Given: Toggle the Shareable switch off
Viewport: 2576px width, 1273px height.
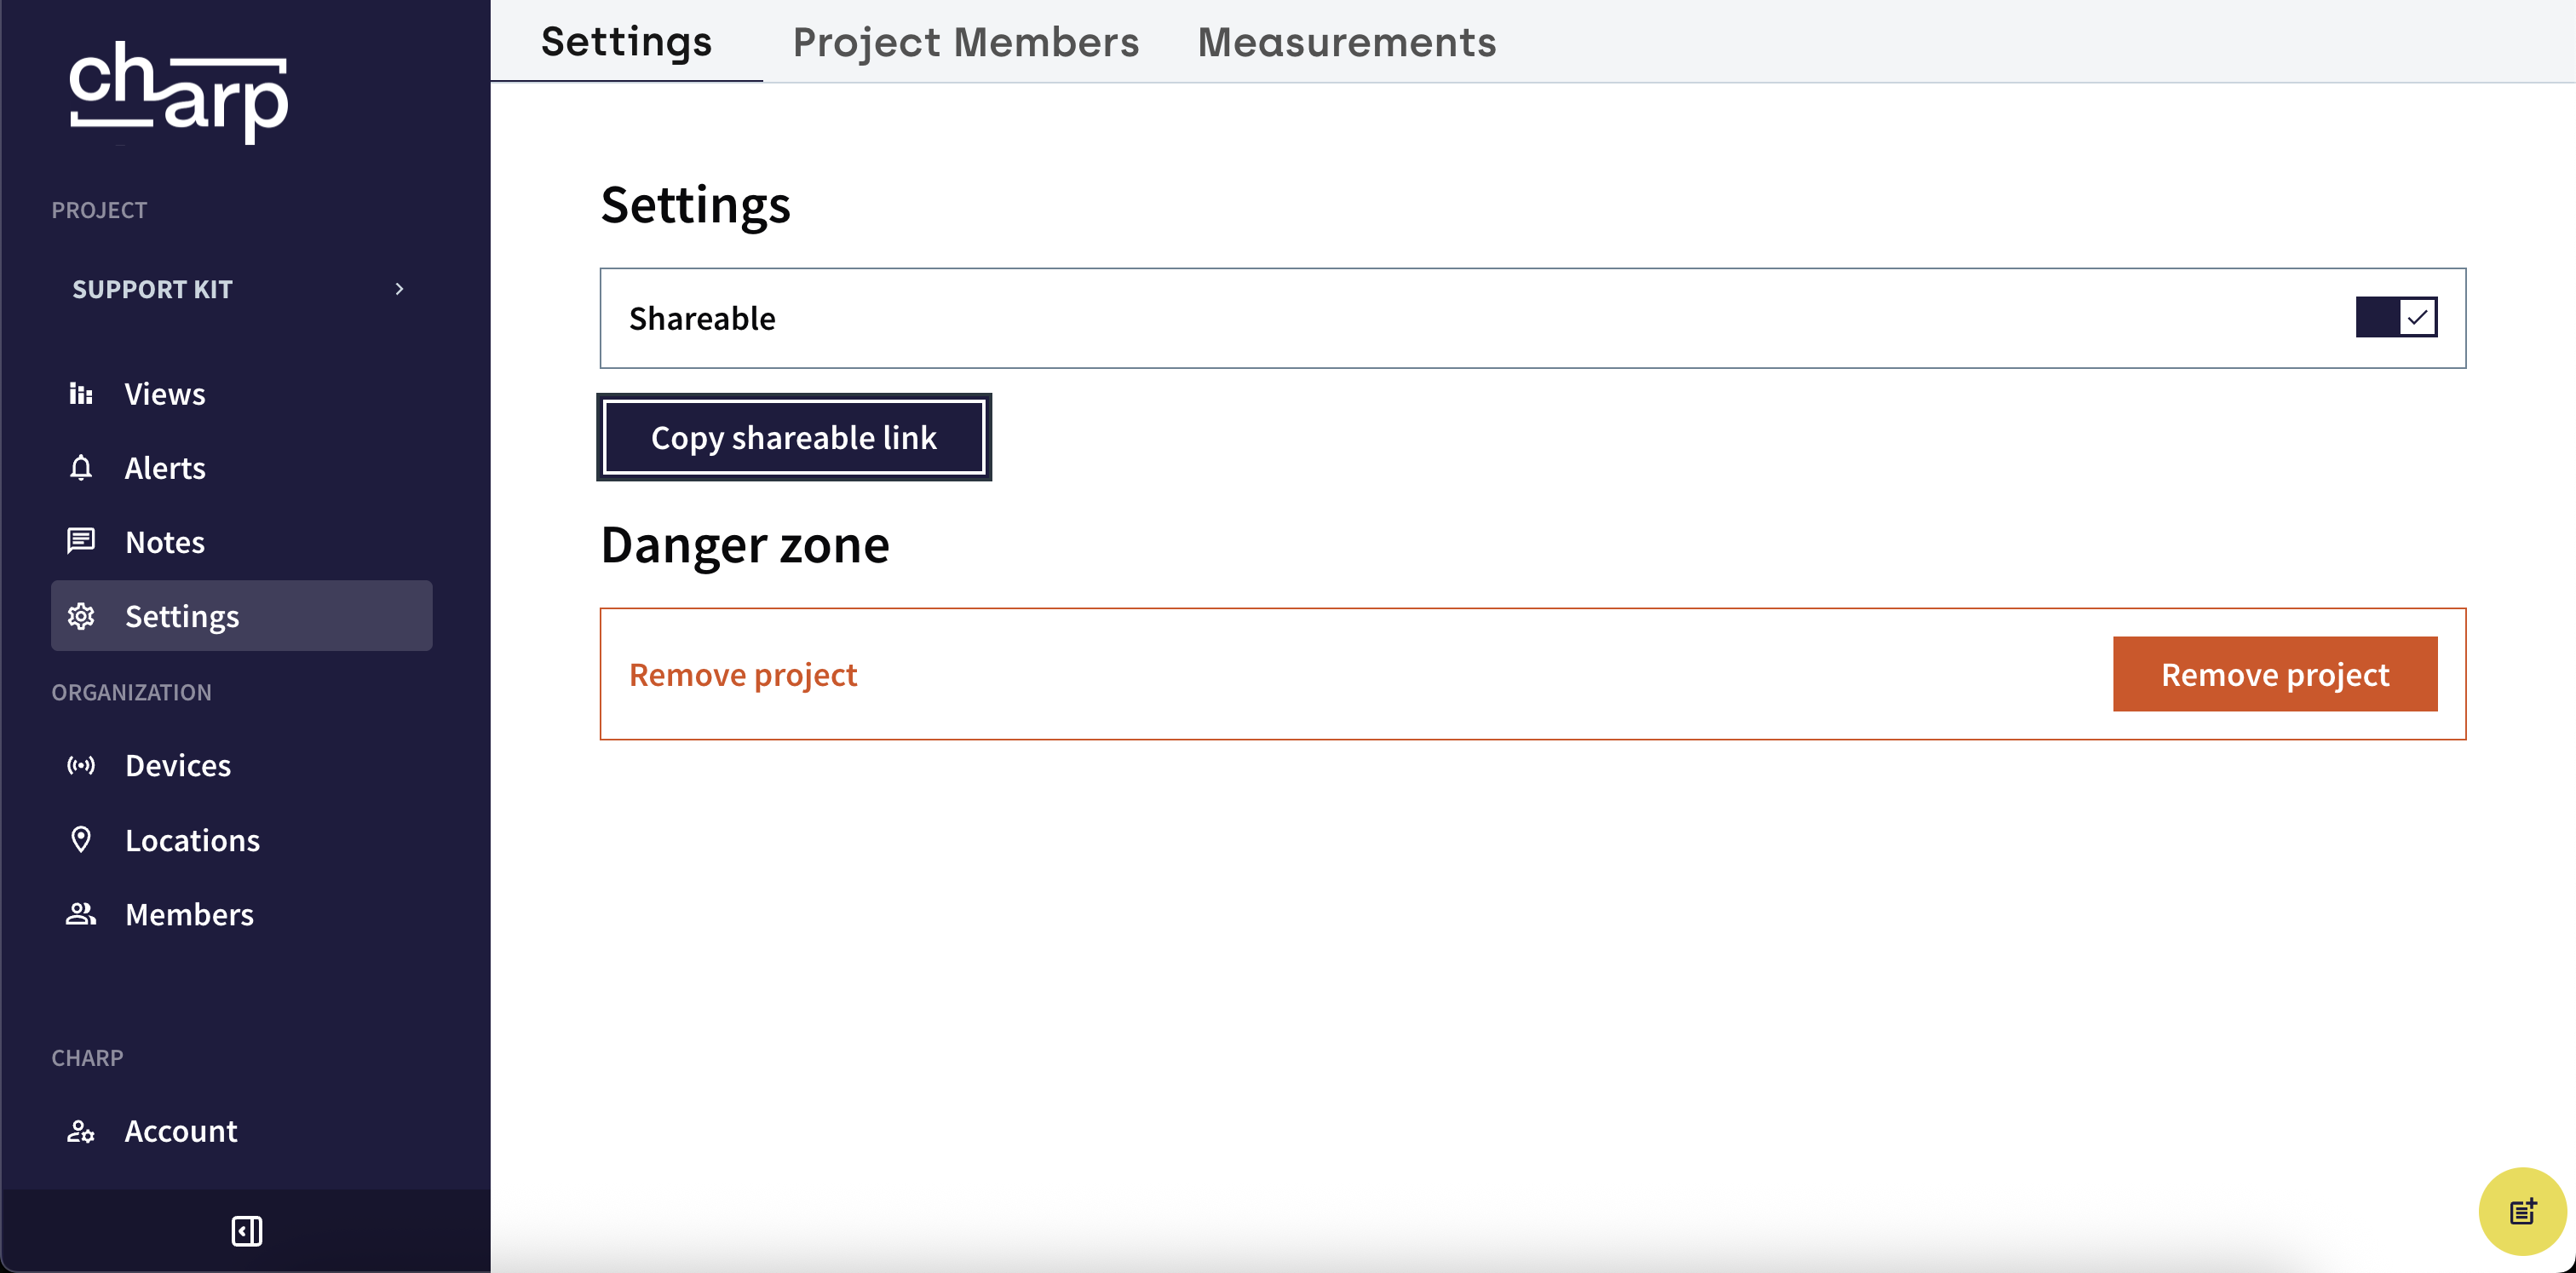Looking at the screenshot, I should (x=2396, y=317).
